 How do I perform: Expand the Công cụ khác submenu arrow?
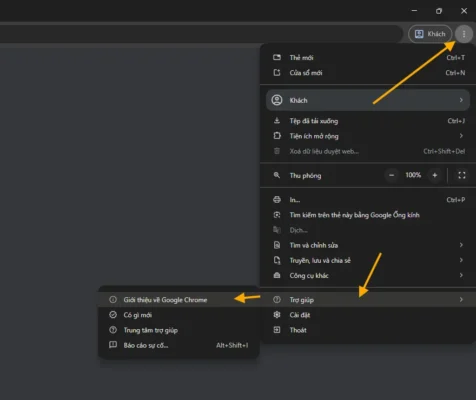click(461, 275)
